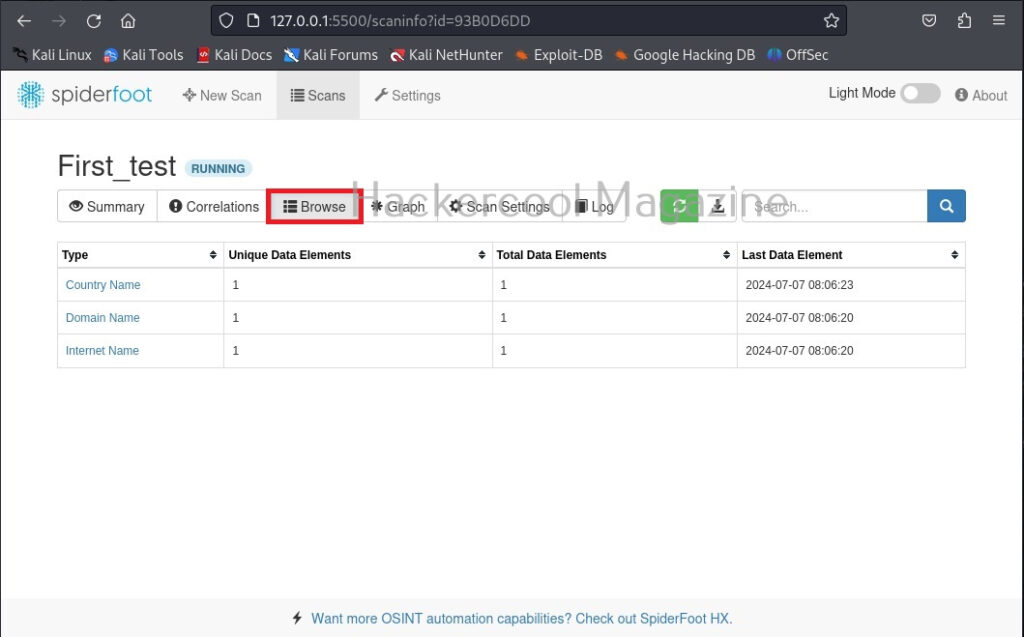The height and width of the screenshot is (637, 1024).
Task: Sort by Total Data Elements column
Action: 726,255
